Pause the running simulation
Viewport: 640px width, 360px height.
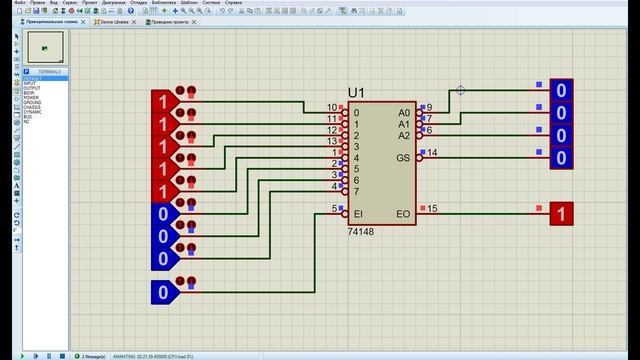tap(49, 356)
